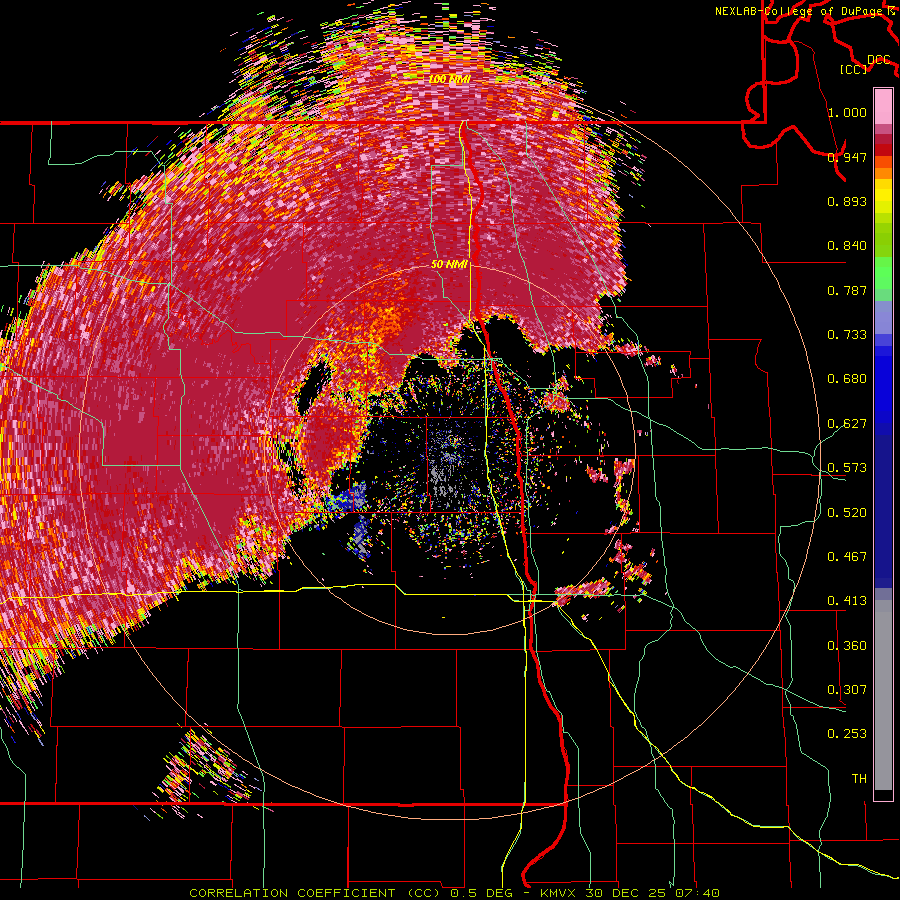Click the DCC label above the color scale
The height and width of the screenshot is (900, 900).
coord(878,59)
